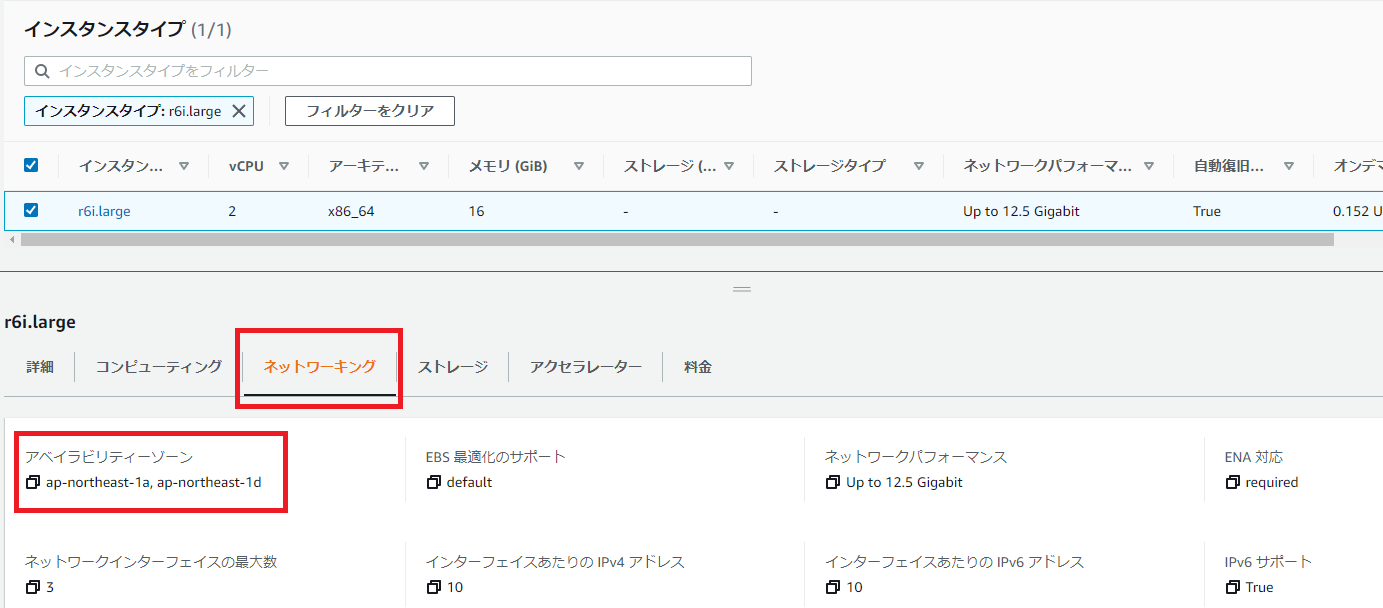The height and width of the screenshot is (608, 1383).
Task: Click the vCPU value 2 cell
Action: [x=232, y=212]
